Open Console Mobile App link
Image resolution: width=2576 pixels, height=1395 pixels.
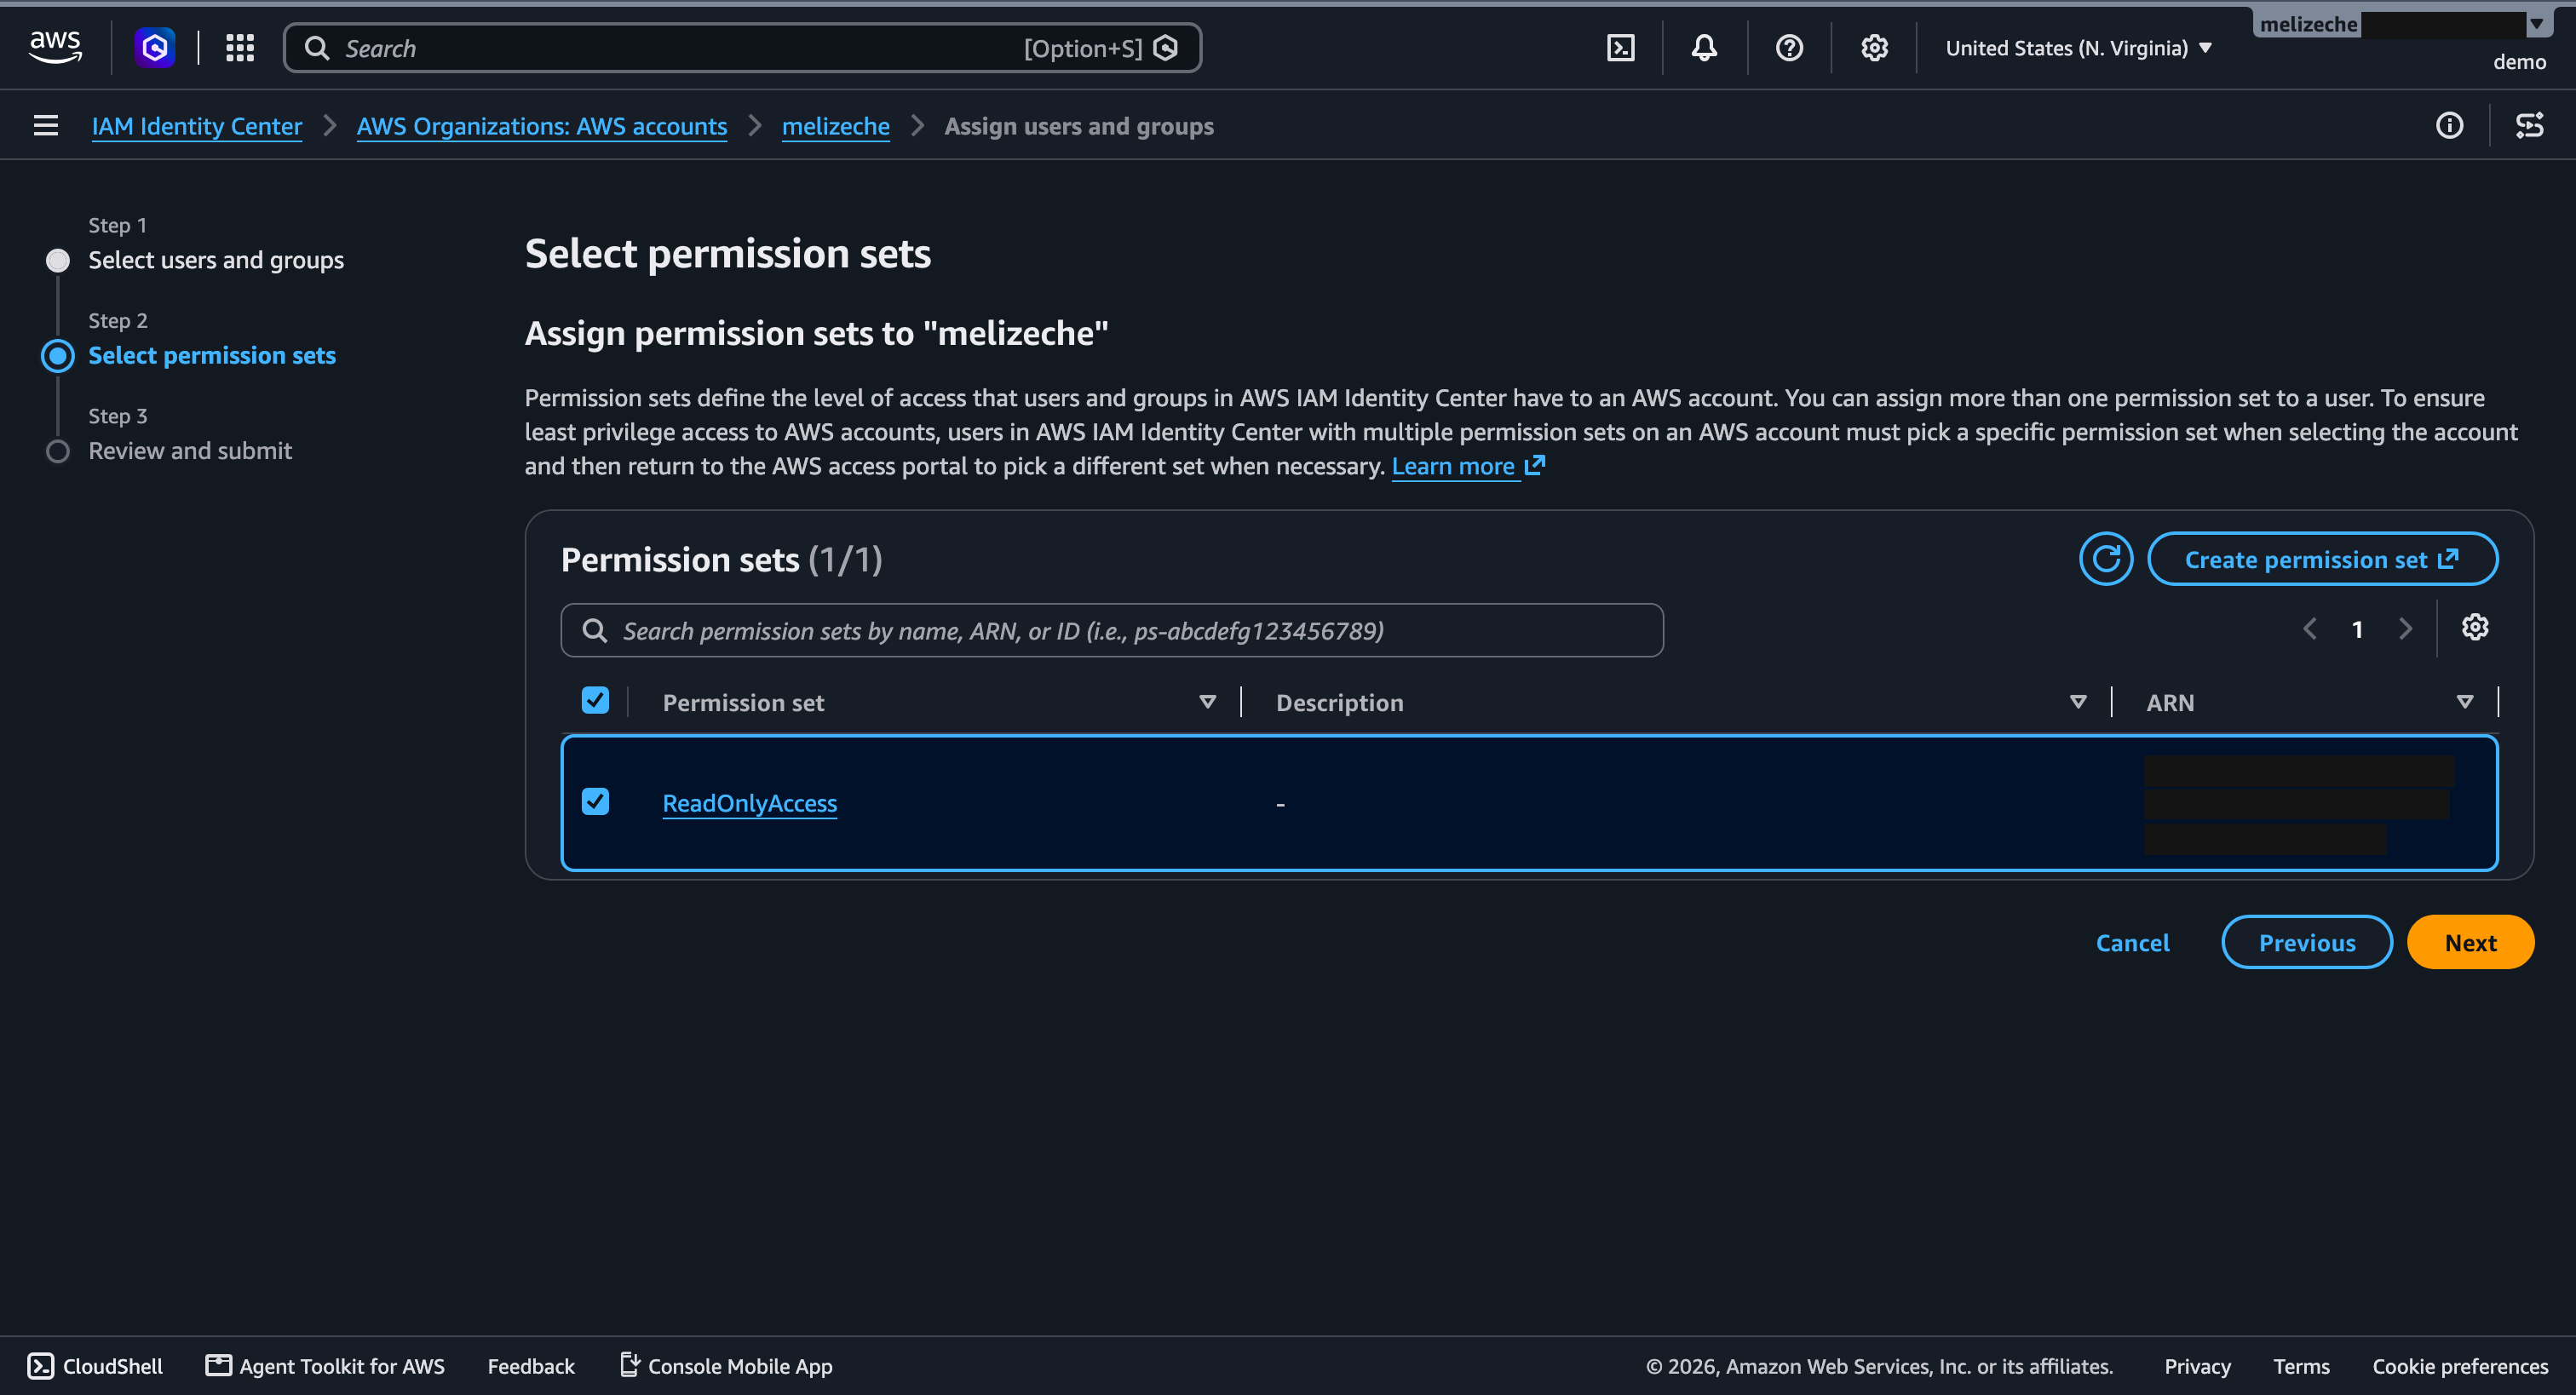click(726, 1366)
